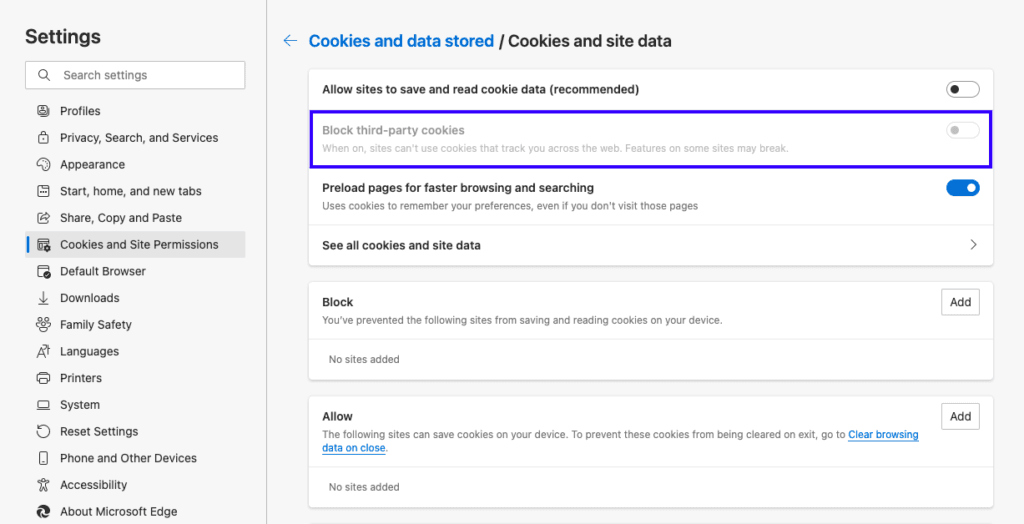Expand See all cookies and site data chevron
The height and width of the screenshot is (524, 1024).
(973, 245)
